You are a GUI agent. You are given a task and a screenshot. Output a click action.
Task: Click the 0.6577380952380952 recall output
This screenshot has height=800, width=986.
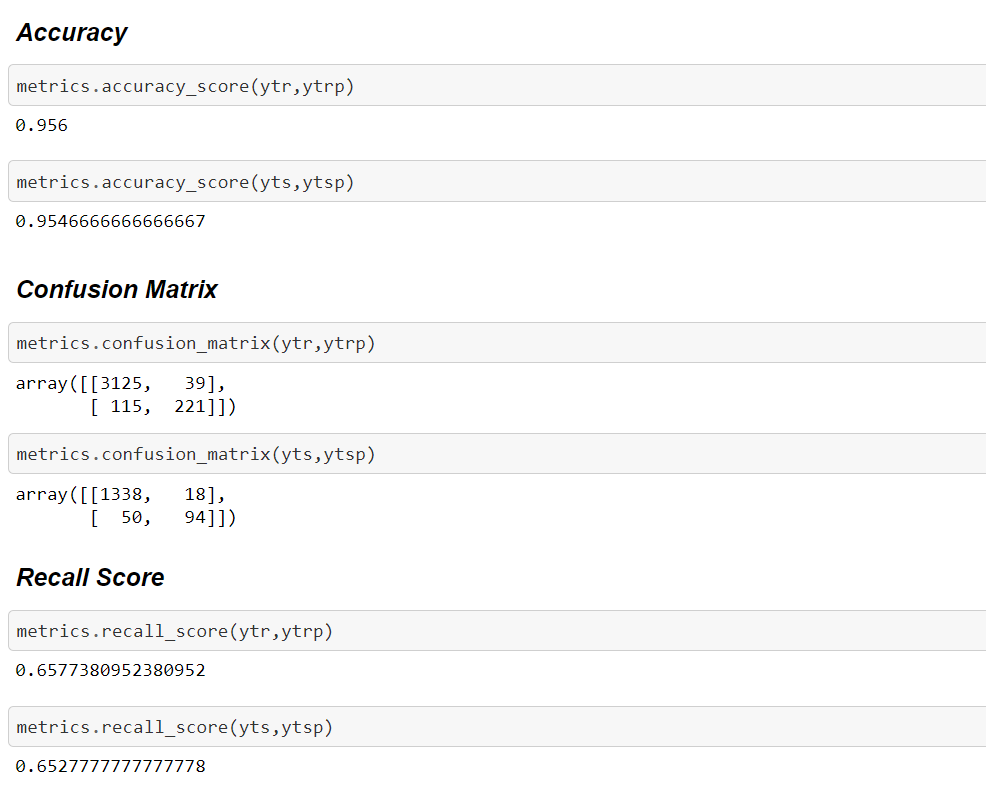(x=111, y=670)
